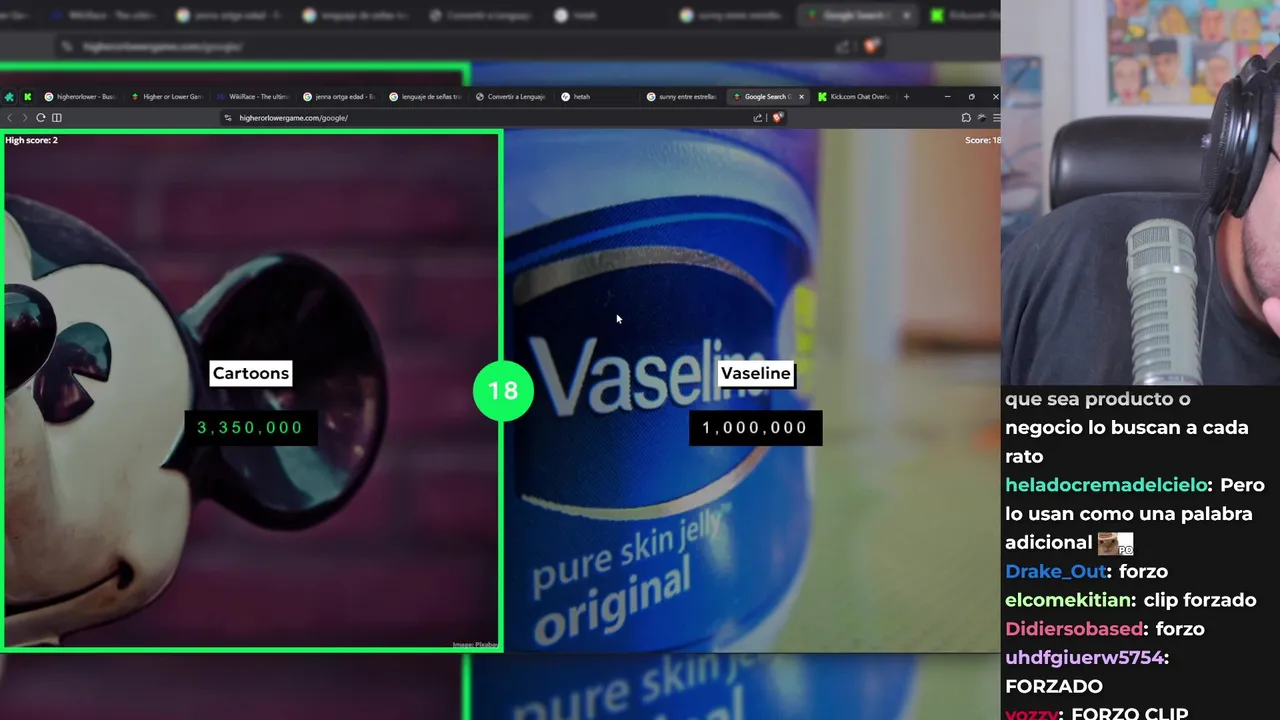Click the emote in heladocremadelcielo's message

click(1116, 543)
